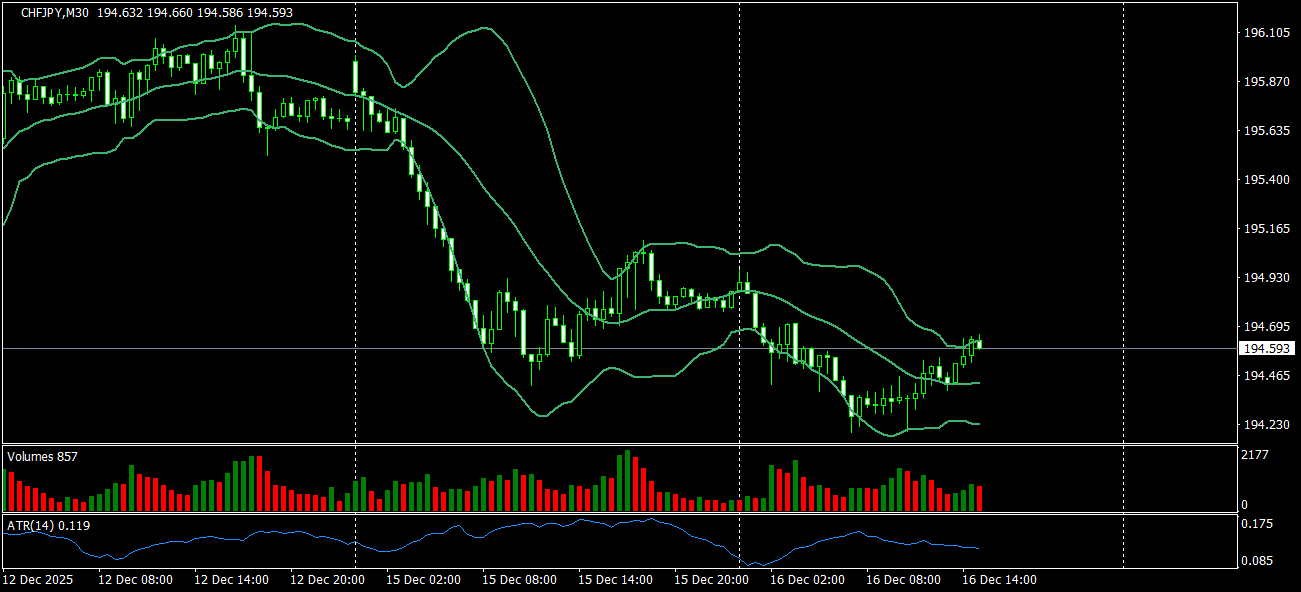
Task: Click the 12 Dec 14:00 time label
Action: pyautogui.click(x=232, y=580)
